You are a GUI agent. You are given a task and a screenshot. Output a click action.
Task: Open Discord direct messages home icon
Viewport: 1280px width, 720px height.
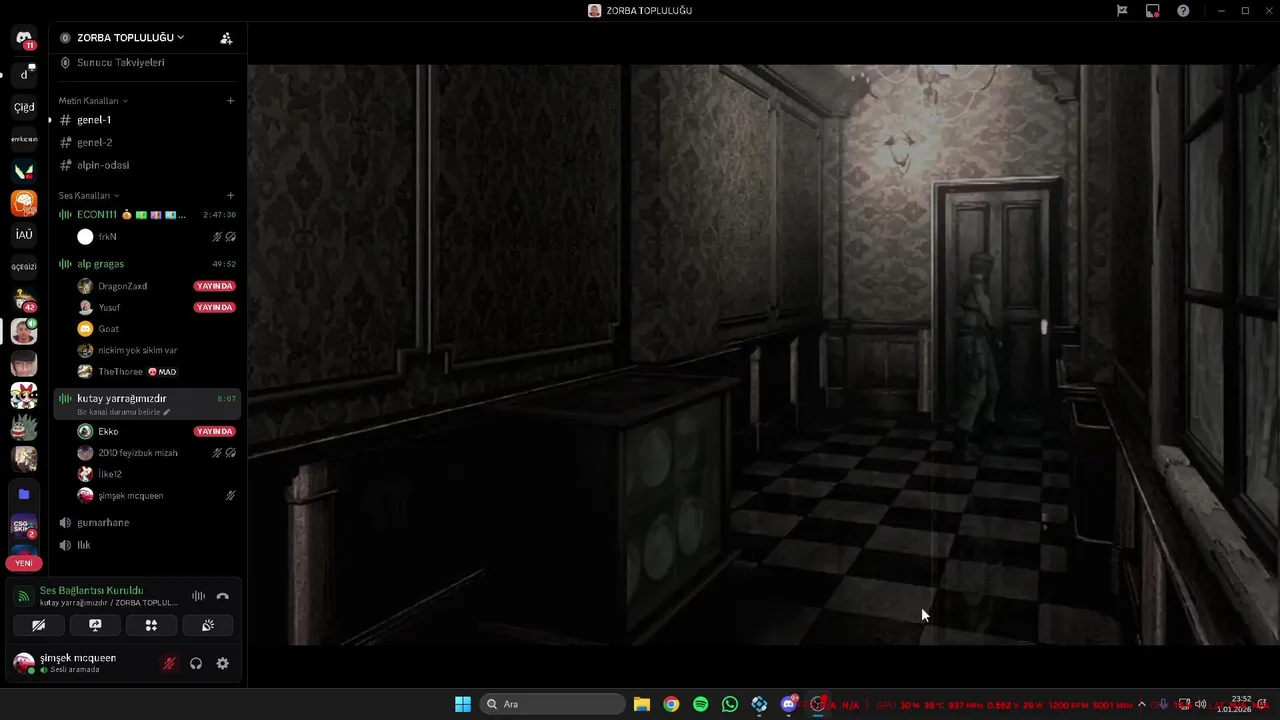point(24,38)
